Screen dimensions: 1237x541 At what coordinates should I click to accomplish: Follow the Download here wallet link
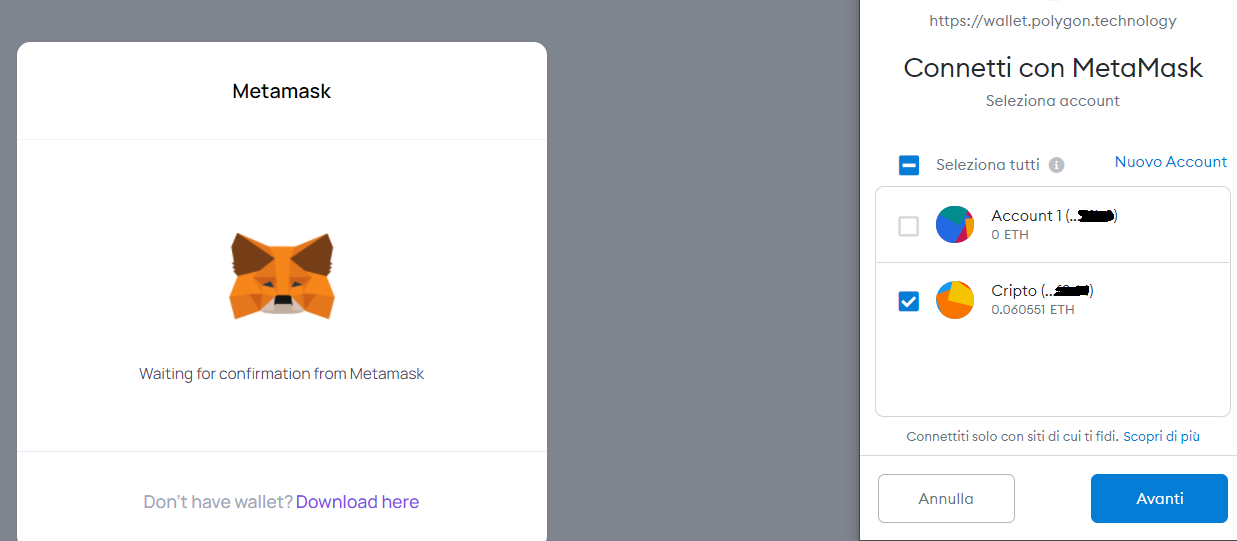click(357, 502)
